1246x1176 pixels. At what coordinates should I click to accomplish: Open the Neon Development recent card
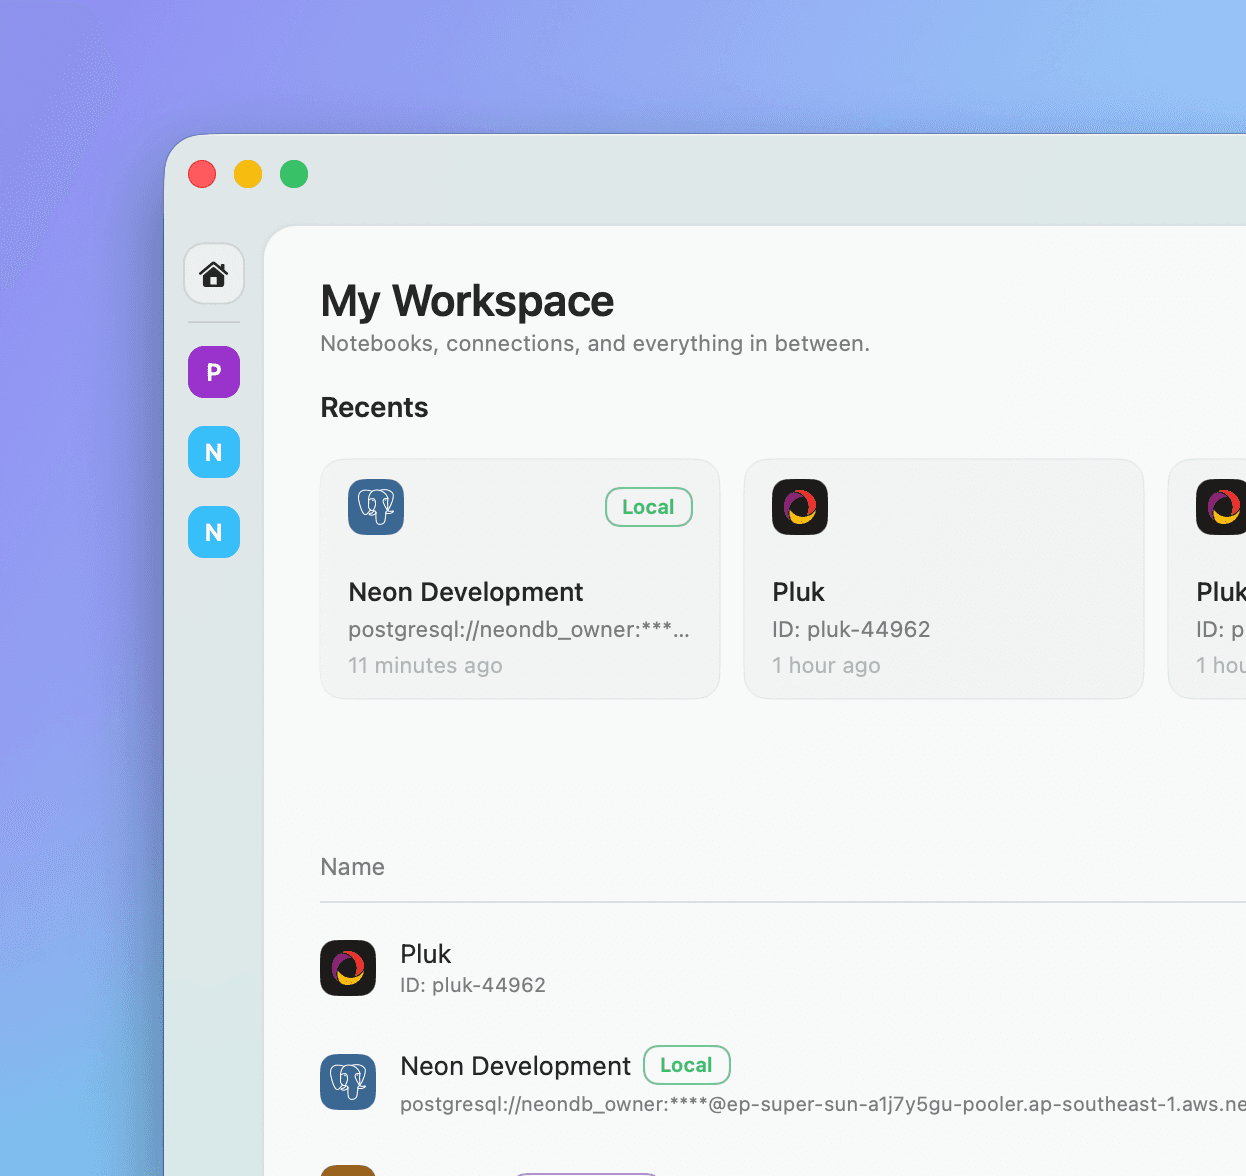click(519, 579)
